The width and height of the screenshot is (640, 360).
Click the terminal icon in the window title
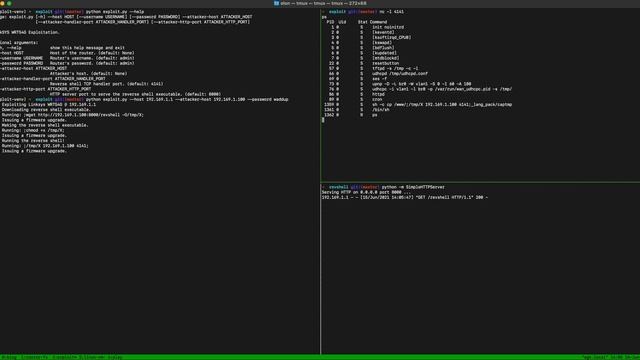point(276,3)
